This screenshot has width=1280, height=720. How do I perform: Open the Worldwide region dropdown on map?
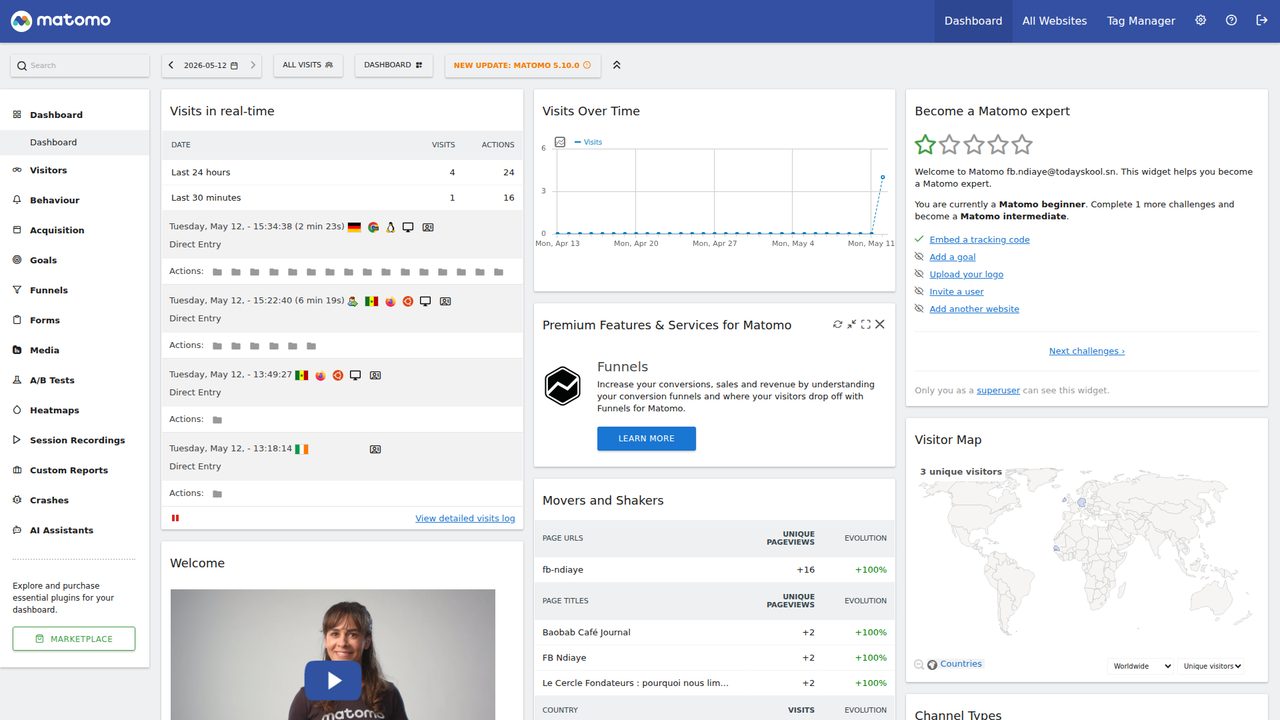click(1141, 666)
